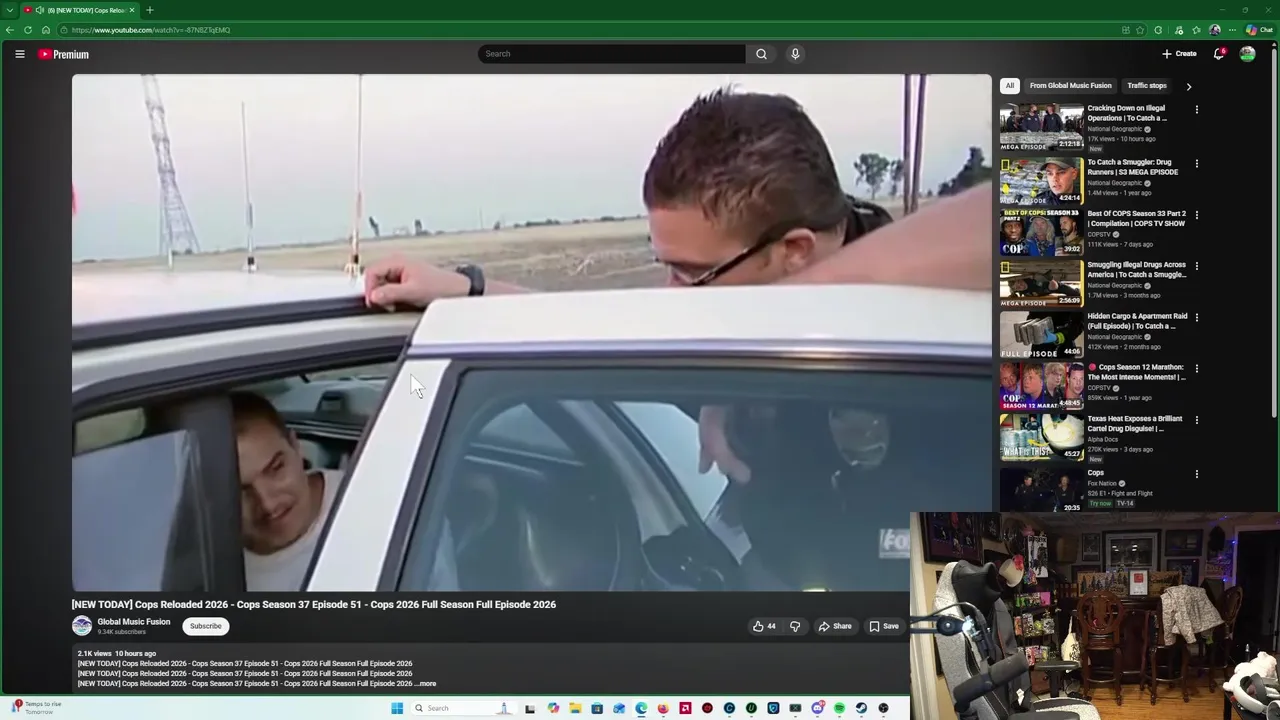Dislike the video with thumbs down
Viewport: 1280px width, 720px height.
click(795, 626)
